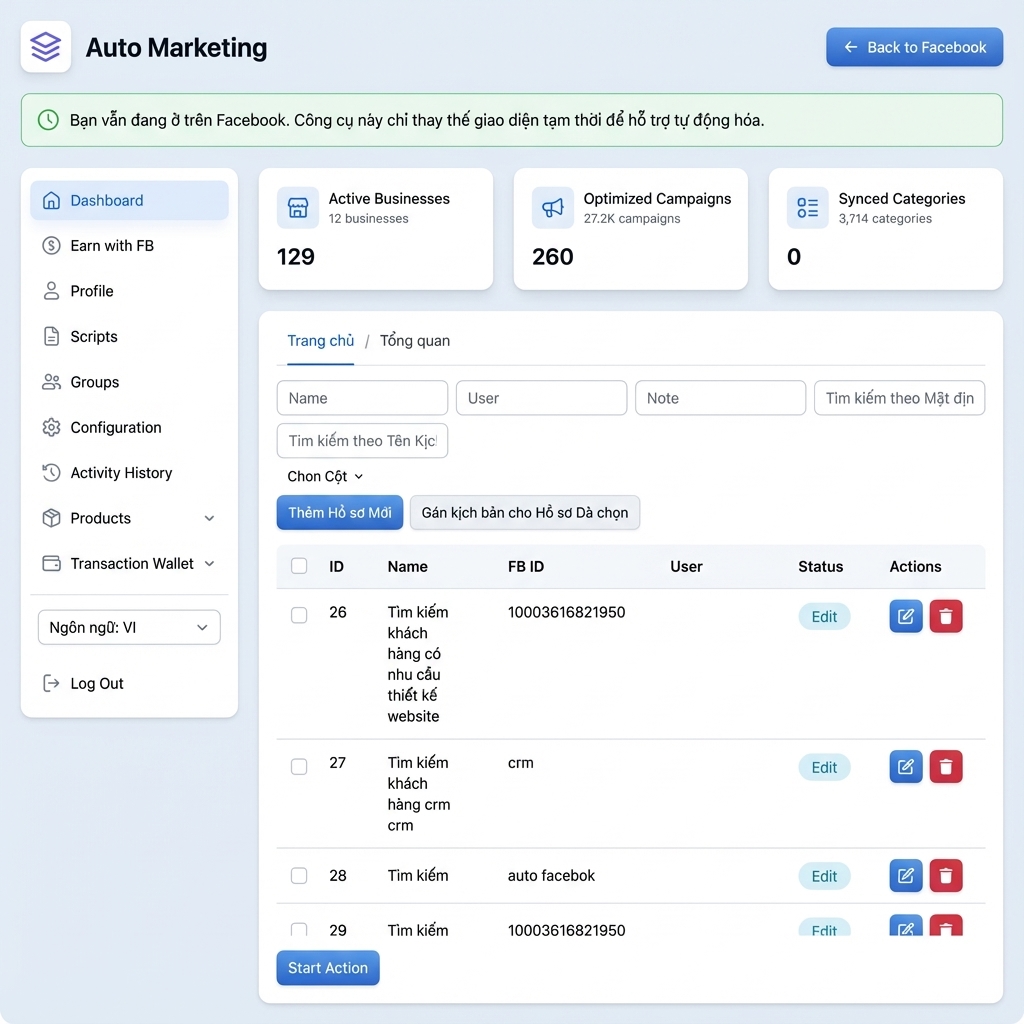
Task: Switch to the Tổng quan tab
Action: click(414, 340)
